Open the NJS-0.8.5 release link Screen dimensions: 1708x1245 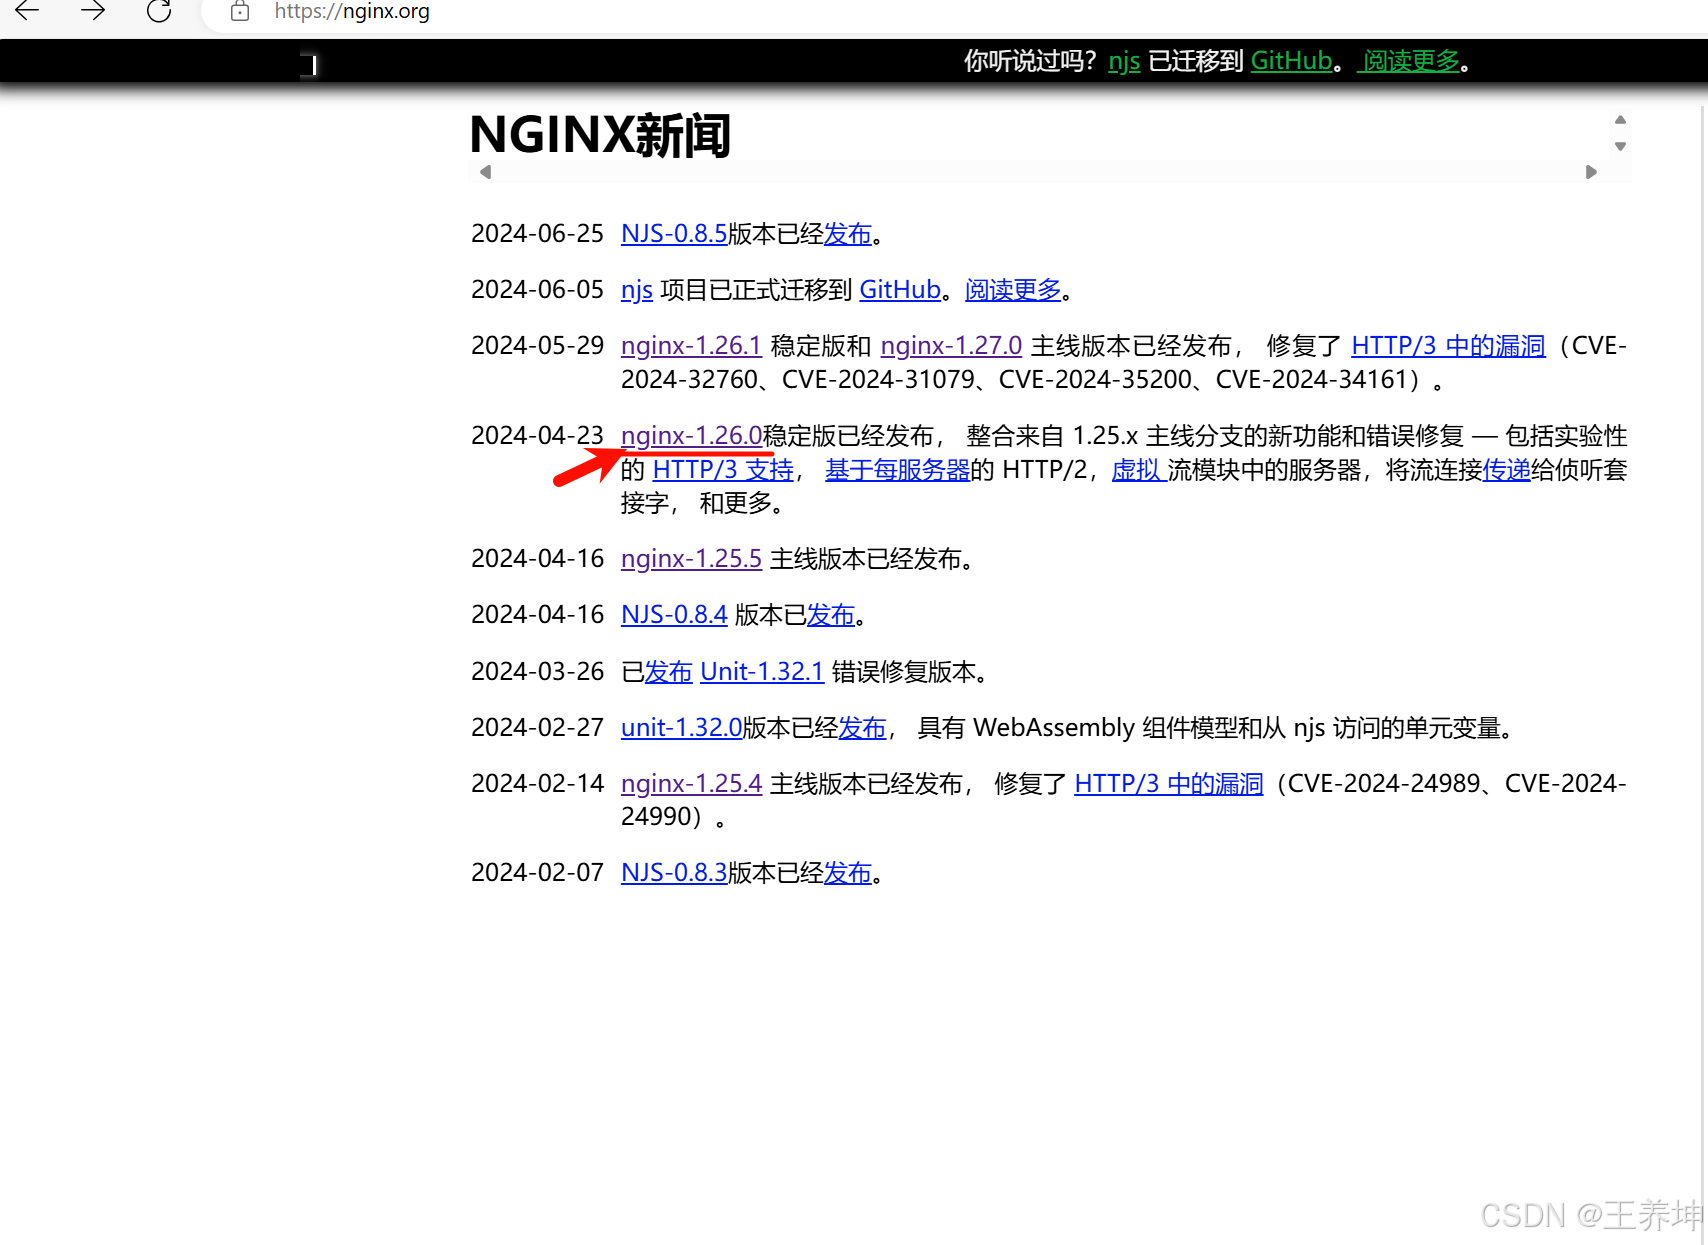(x=674, y=233)
